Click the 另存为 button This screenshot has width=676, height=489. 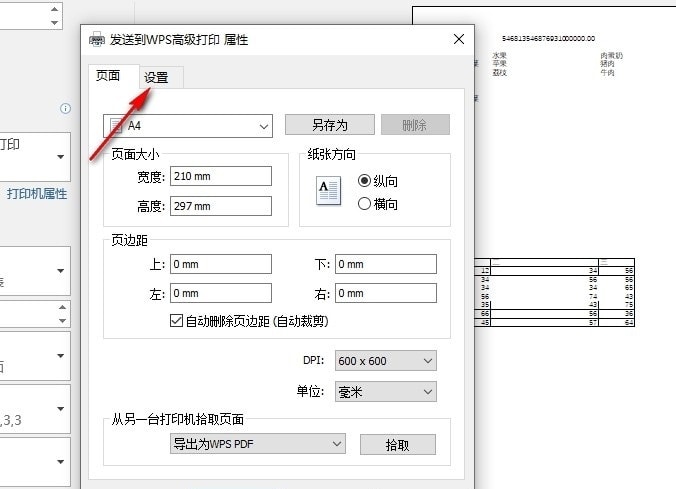pyautogui.click(x=329, y=125)
